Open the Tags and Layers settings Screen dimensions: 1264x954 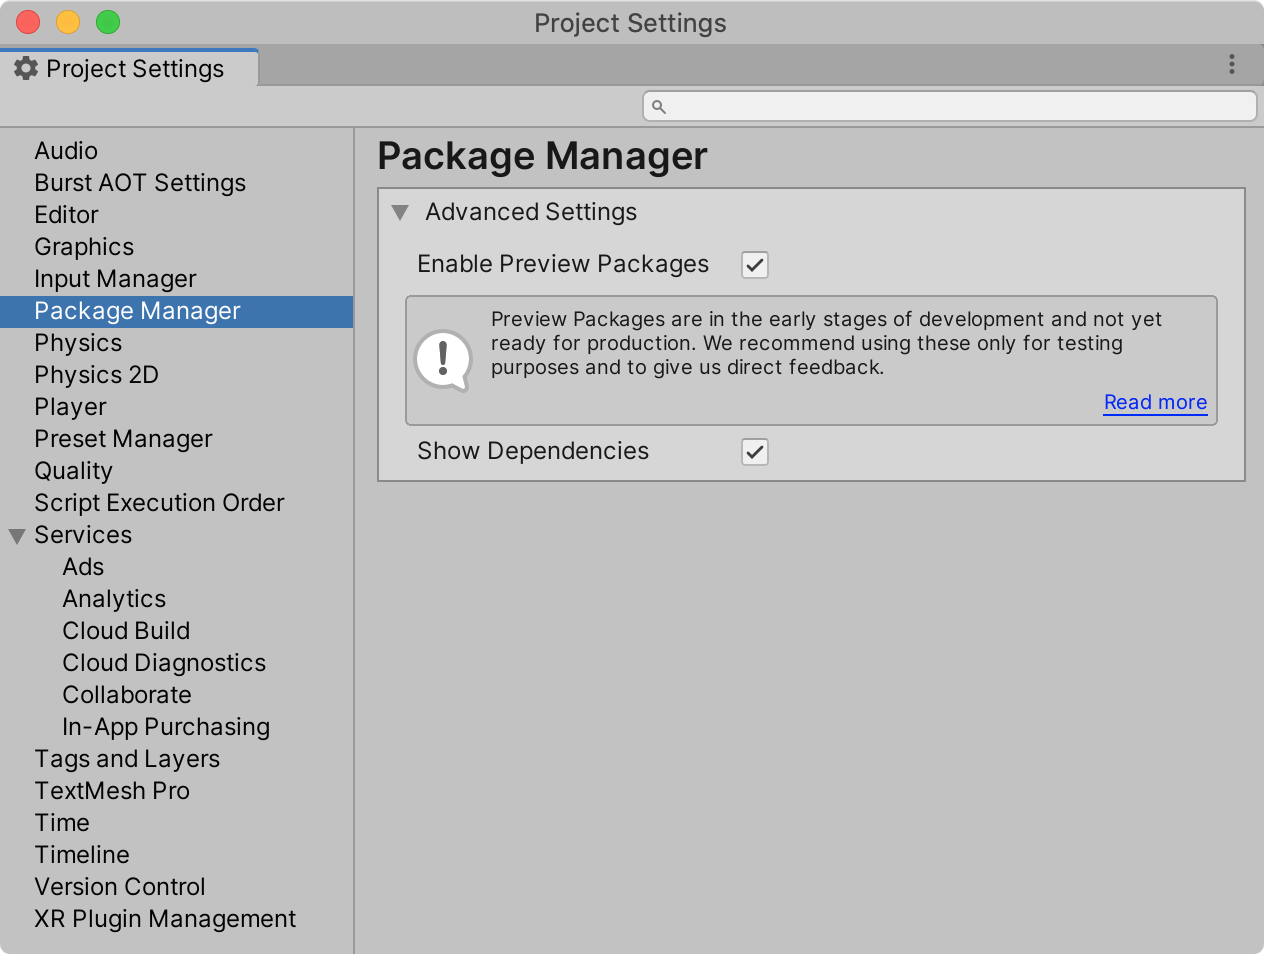point(127,759)
